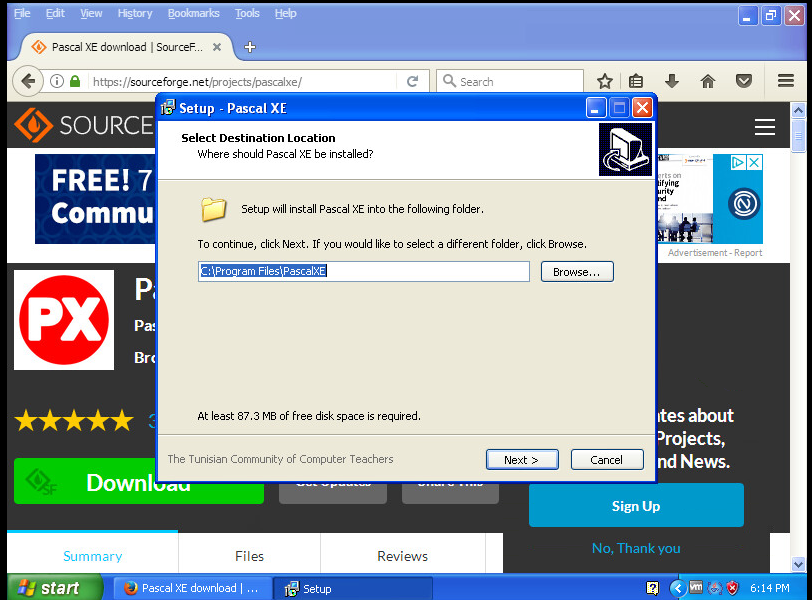Bookmark this page with the star icon
Image resolution: width=812 pixels, height=600 pixels.
[x=604, y=81]
